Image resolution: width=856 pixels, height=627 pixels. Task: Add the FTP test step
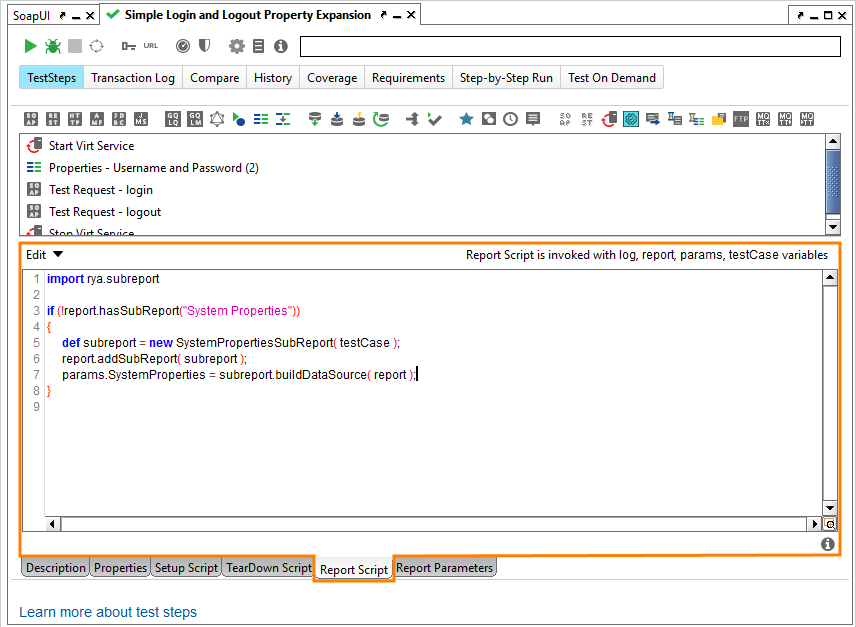tap(741, 119)
